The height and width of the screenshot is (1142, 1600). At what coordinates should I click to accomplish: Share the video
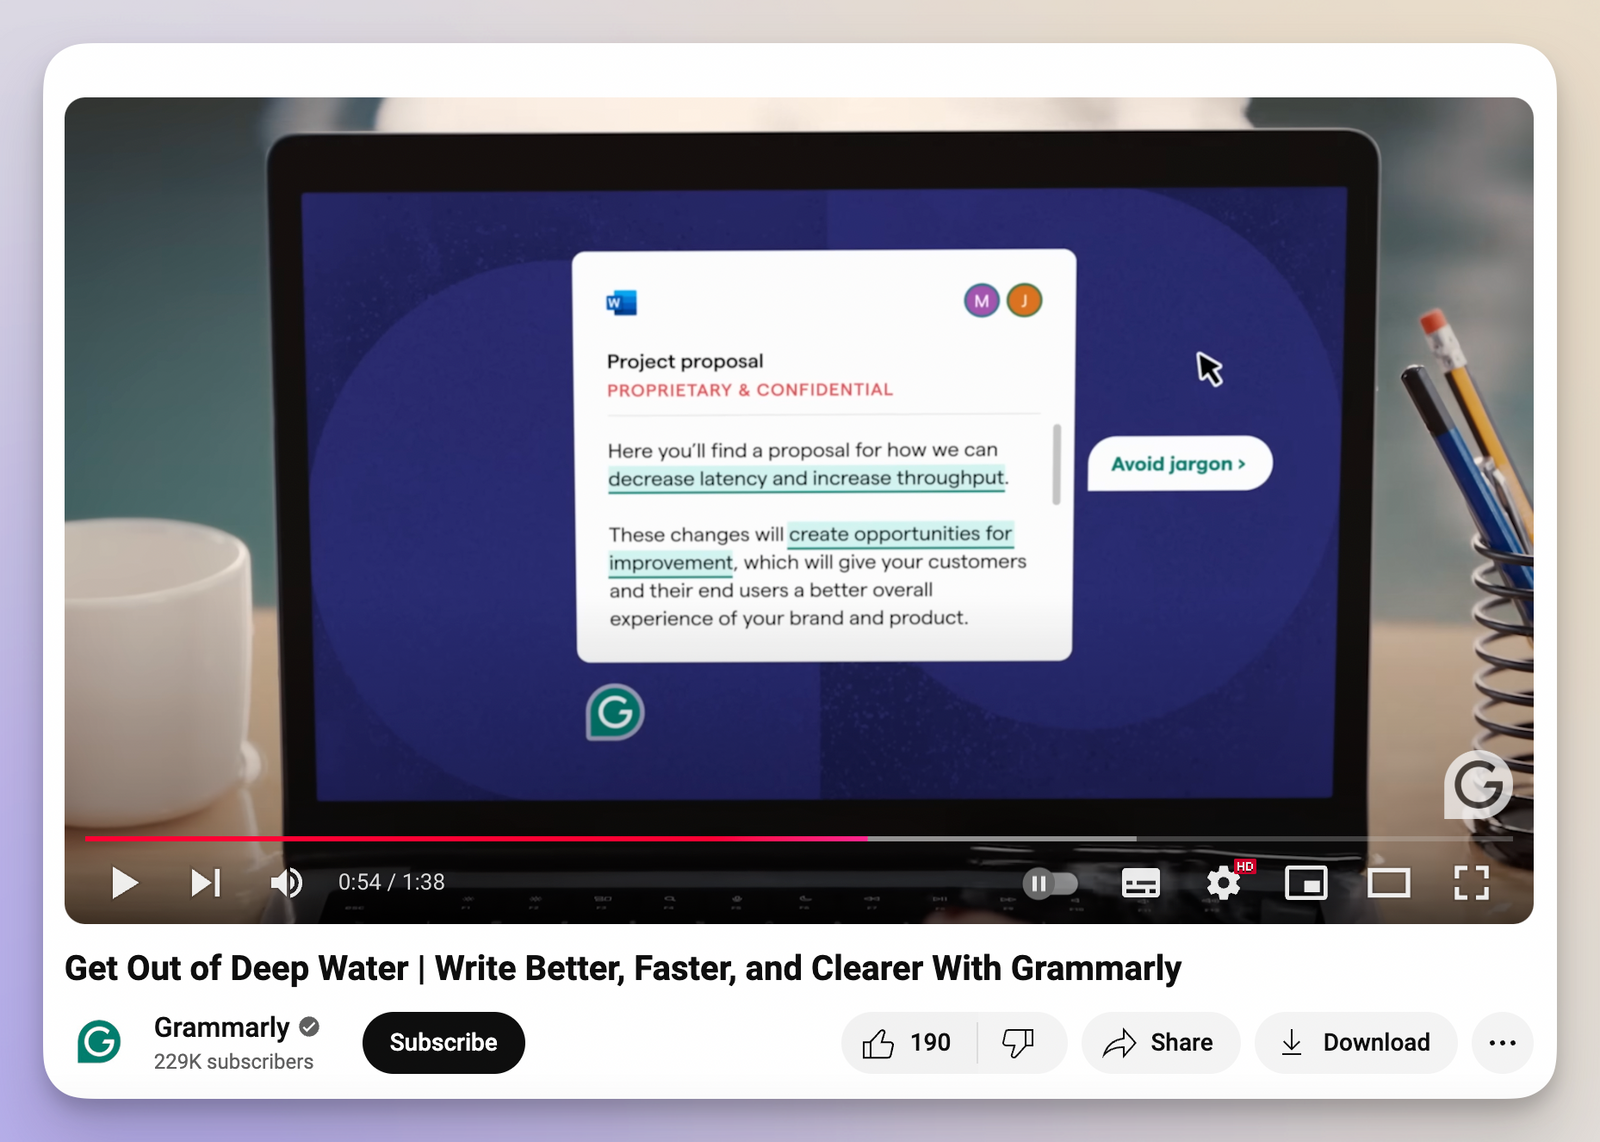click(x=1160, y=1042)
